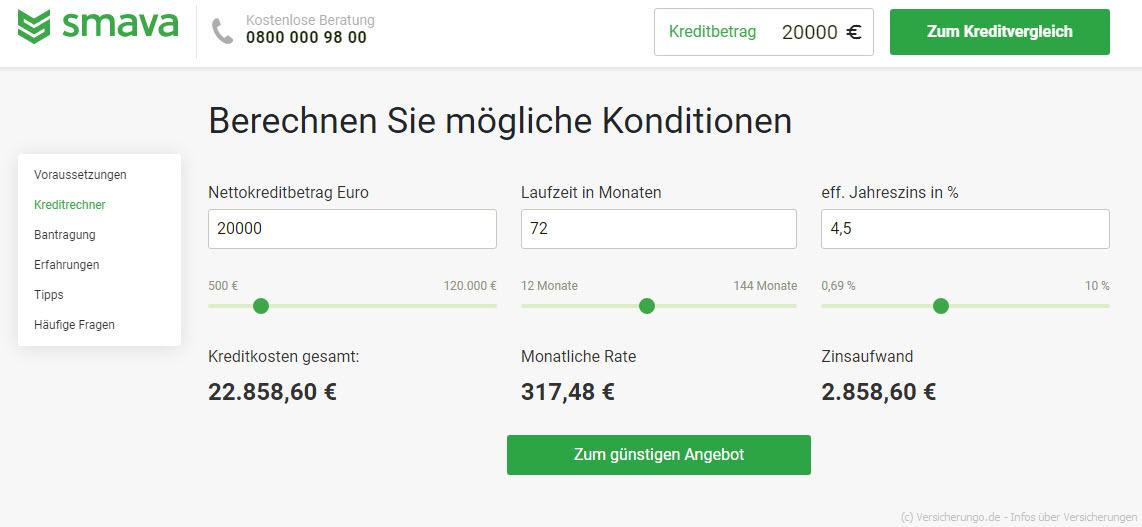Go to Bantragung in the side menu
Screen dimensions: 1142x527
coord(65,234)
